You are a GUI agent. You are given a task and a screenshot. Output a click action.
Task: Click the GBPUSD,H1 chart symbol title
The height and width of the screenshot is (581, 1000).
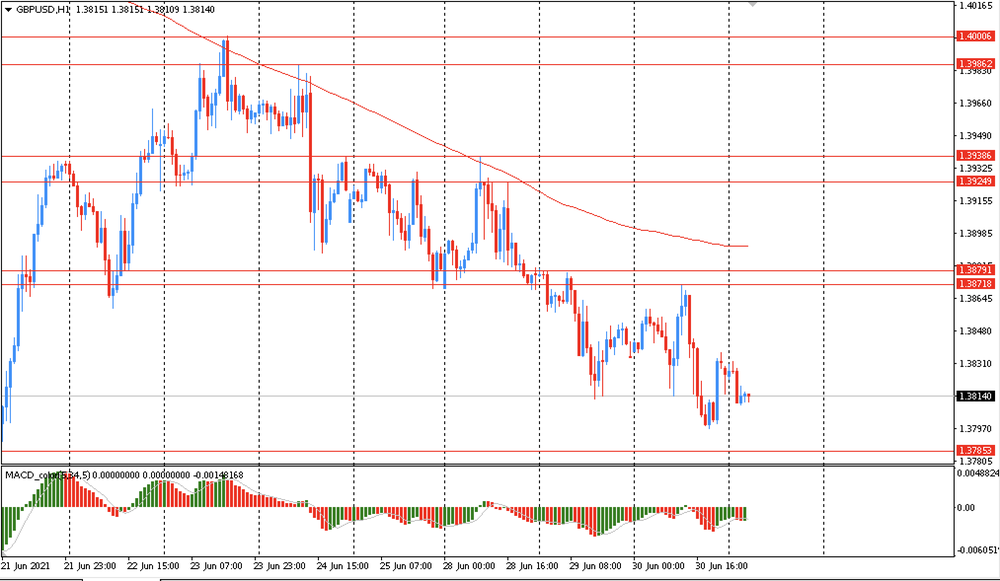[x=43, y=10]
